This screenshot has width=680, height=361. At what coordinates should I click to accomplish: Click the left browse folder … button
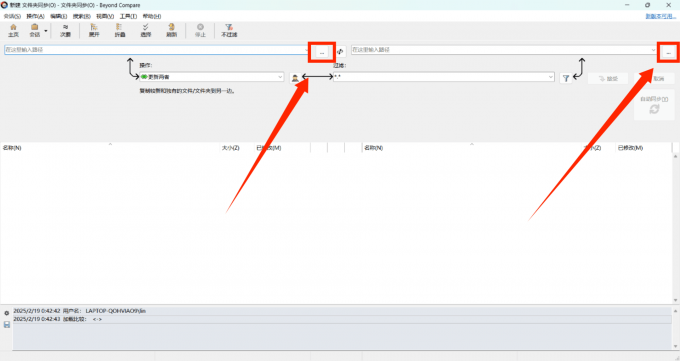pyautogui.click(x=322, y=53)
